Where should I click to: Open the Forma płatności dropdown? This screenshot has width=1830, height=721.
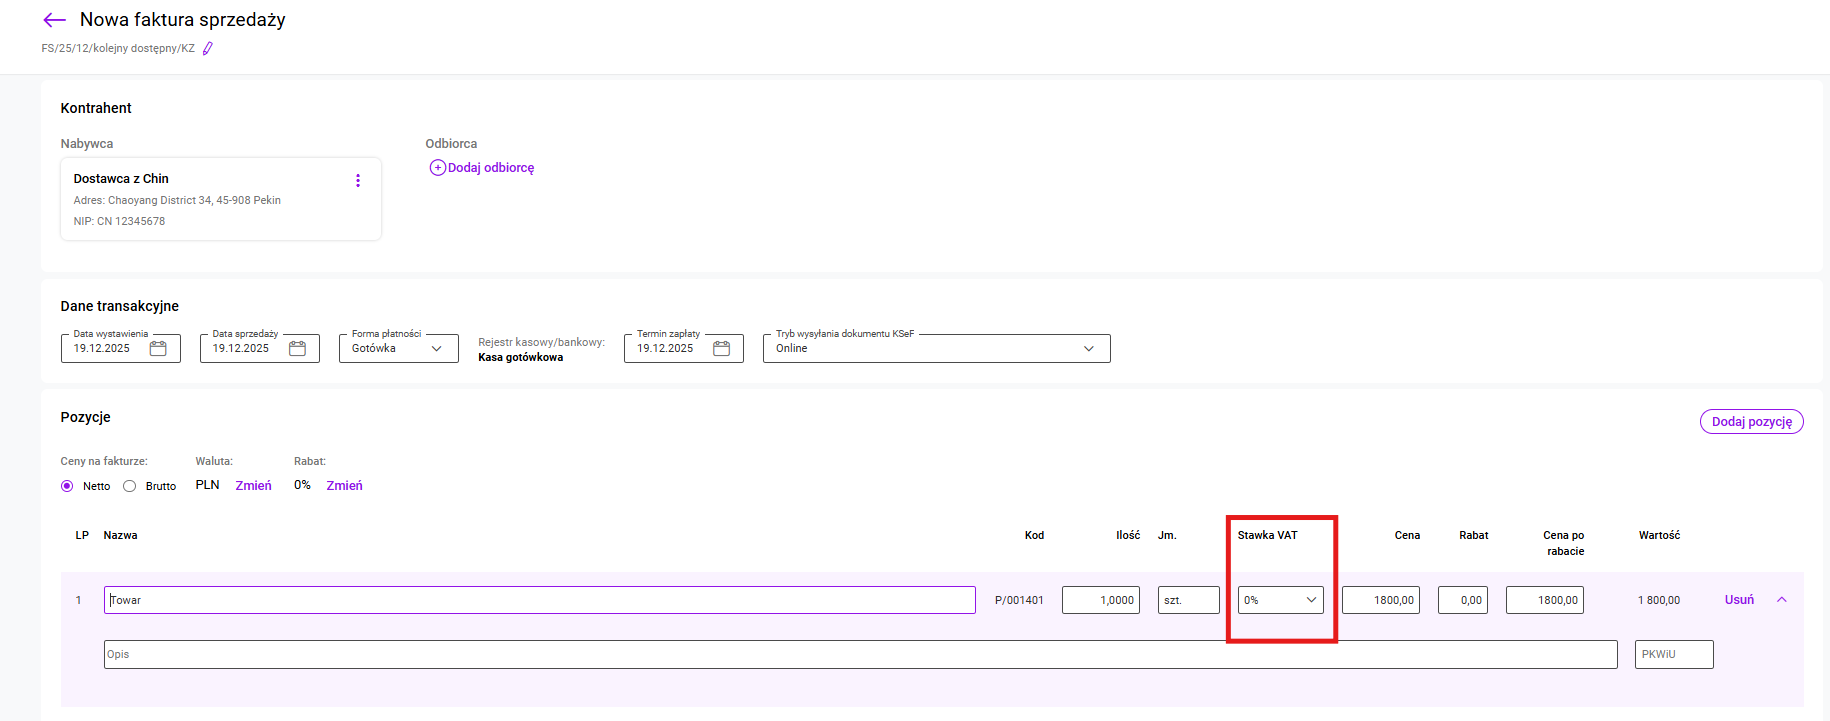[x=398, y=349]
